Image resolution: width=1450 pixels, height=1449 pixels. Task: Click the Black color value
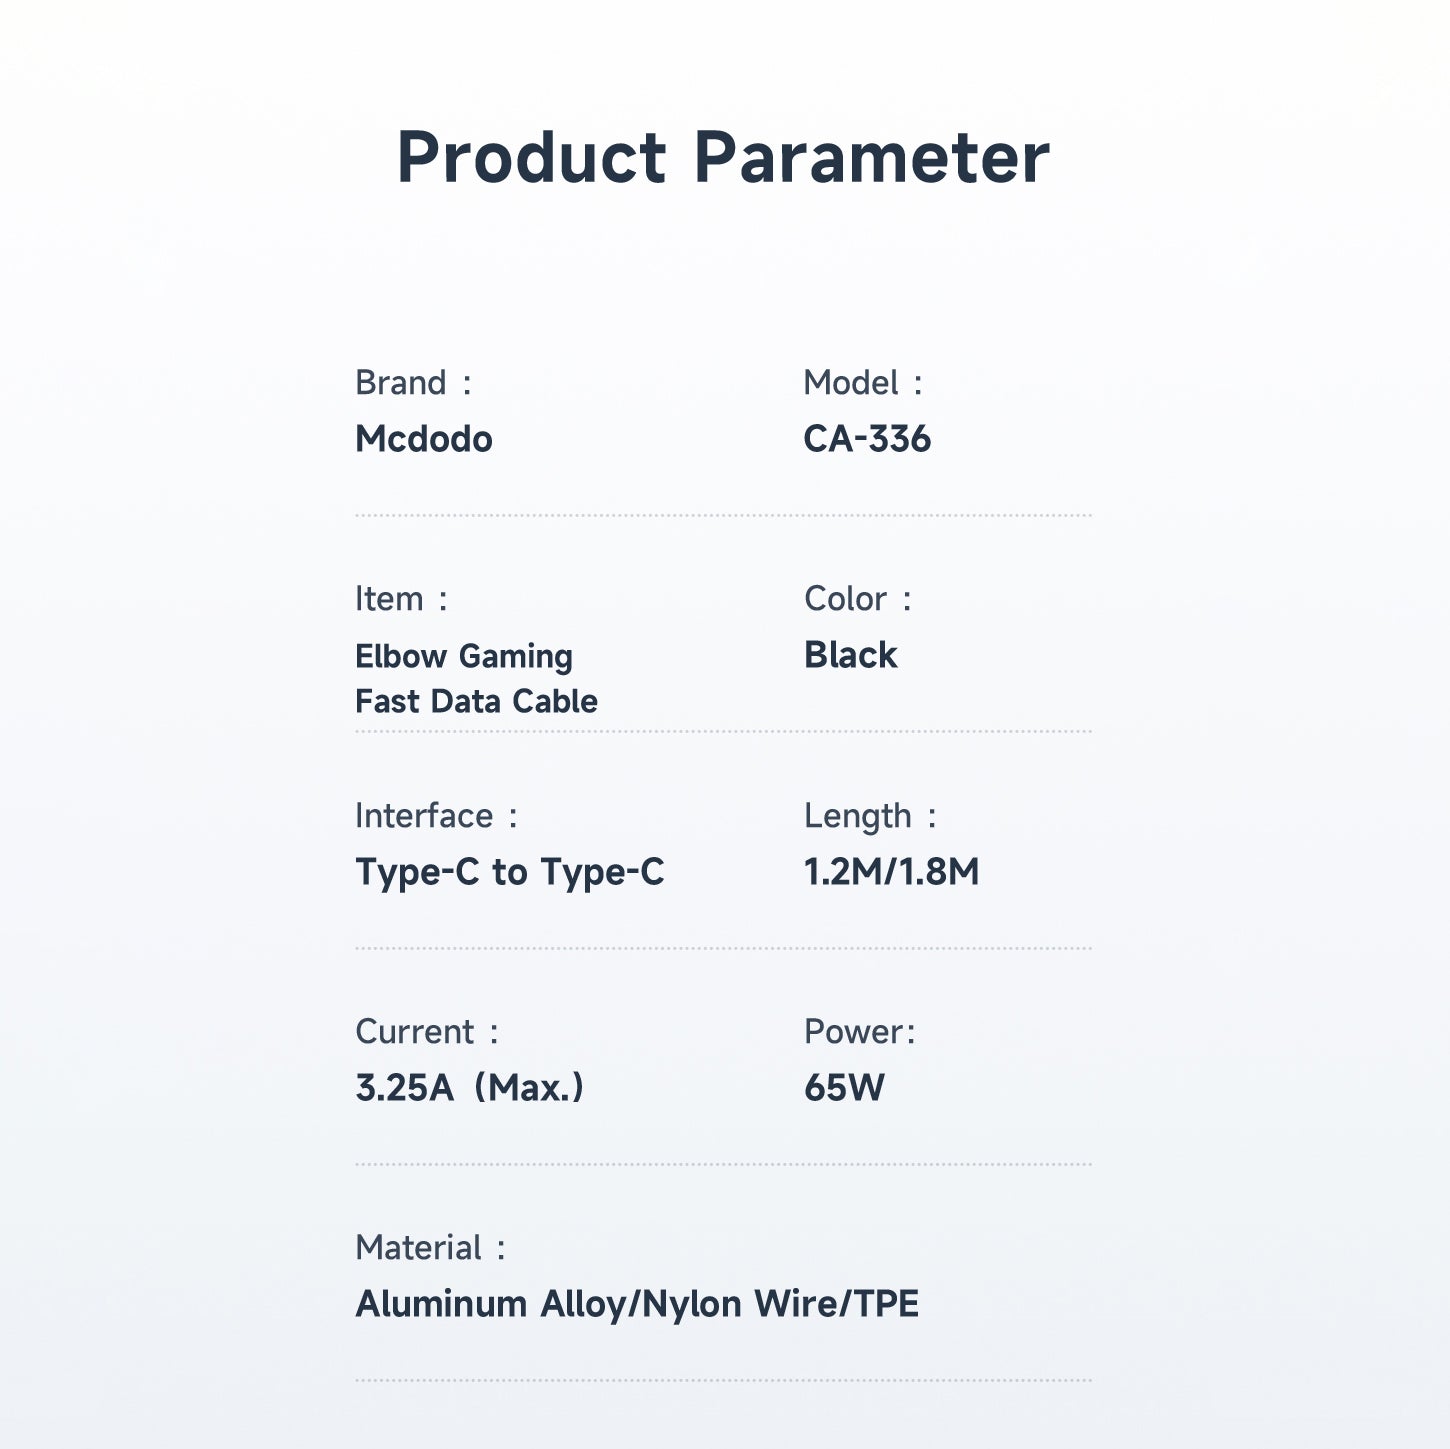[851, 655]
